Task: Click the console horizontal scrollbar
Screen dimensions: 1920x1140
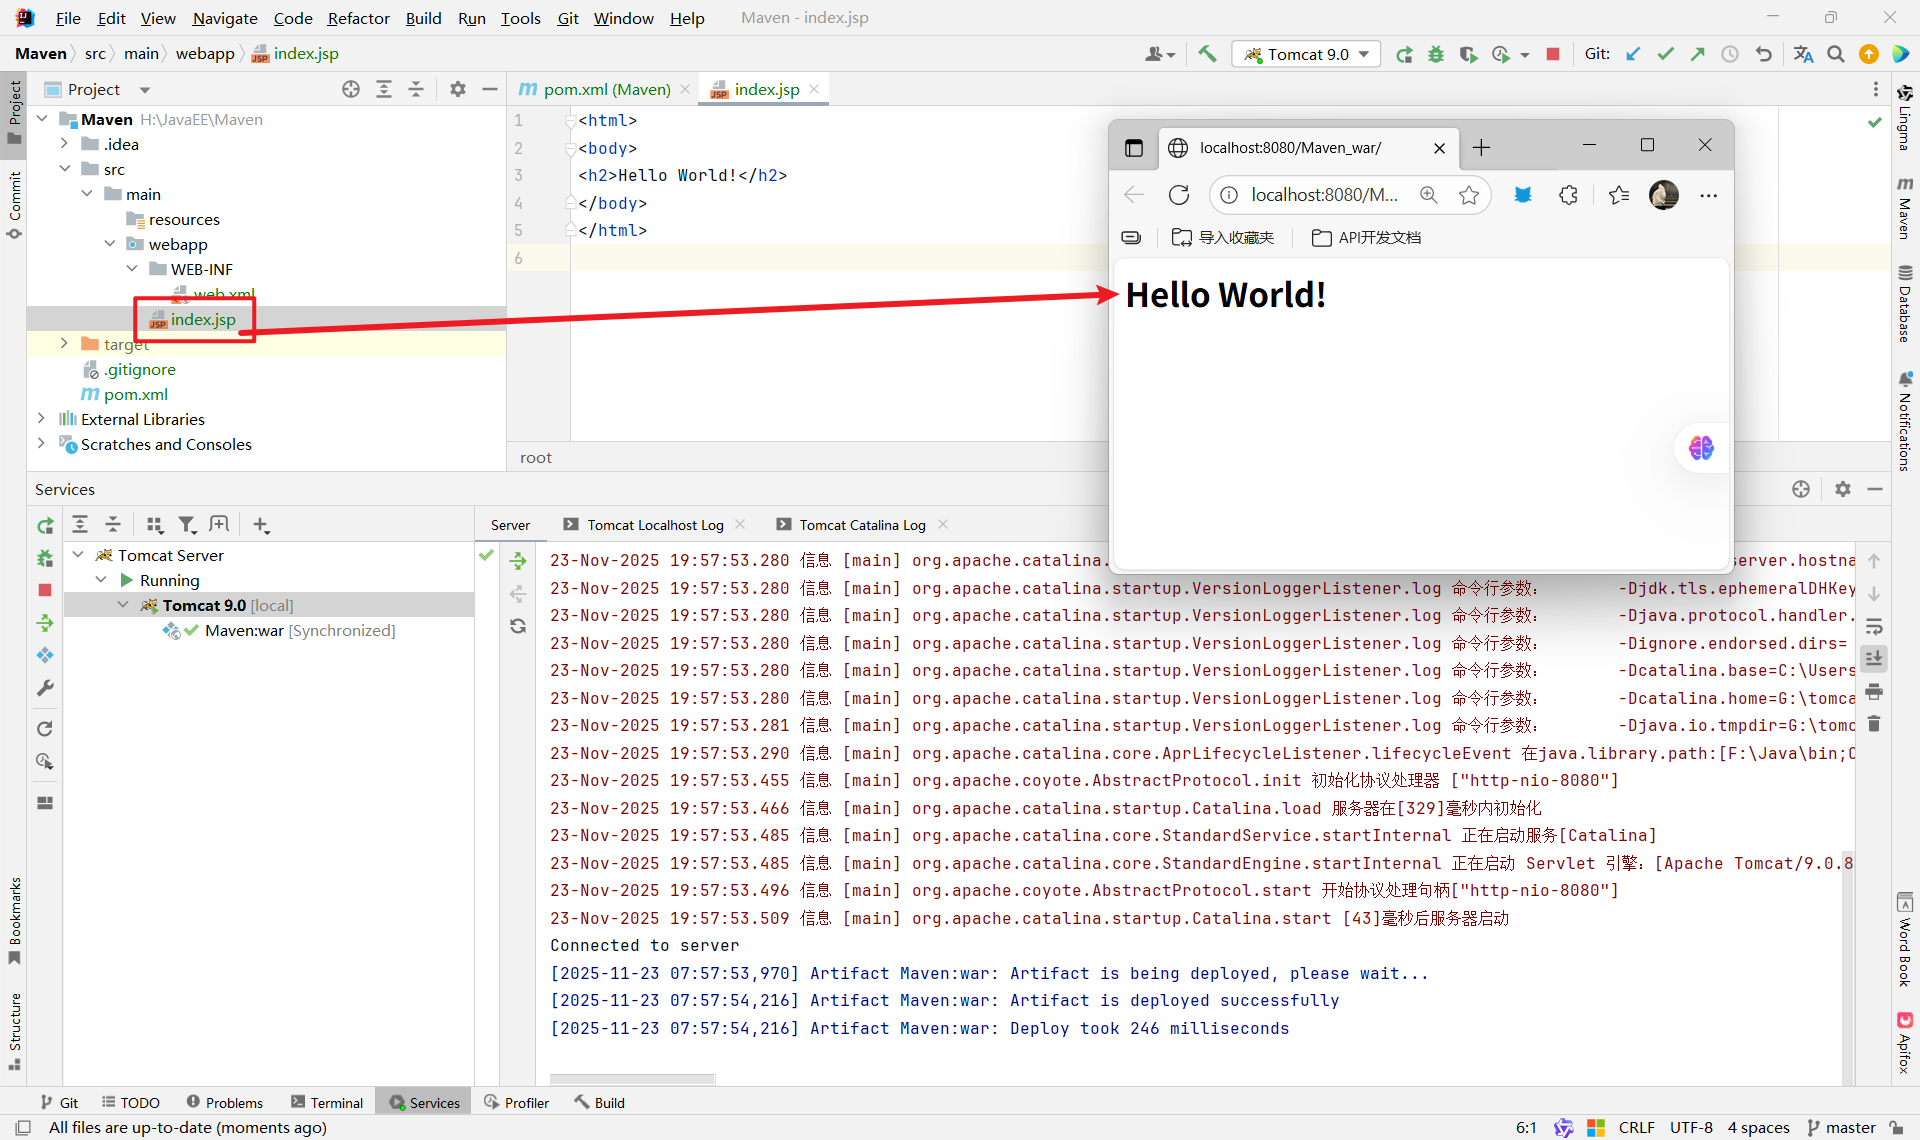Action: click(632, 1079)
